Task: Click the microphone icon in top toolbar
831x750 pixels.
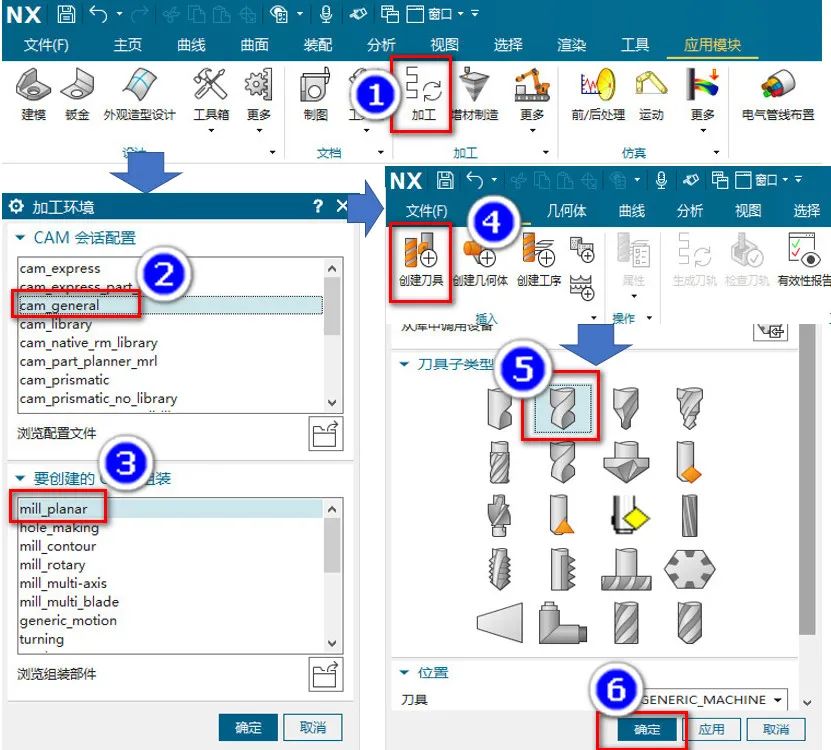Action: pyautogui.click(x=326, y=14)
